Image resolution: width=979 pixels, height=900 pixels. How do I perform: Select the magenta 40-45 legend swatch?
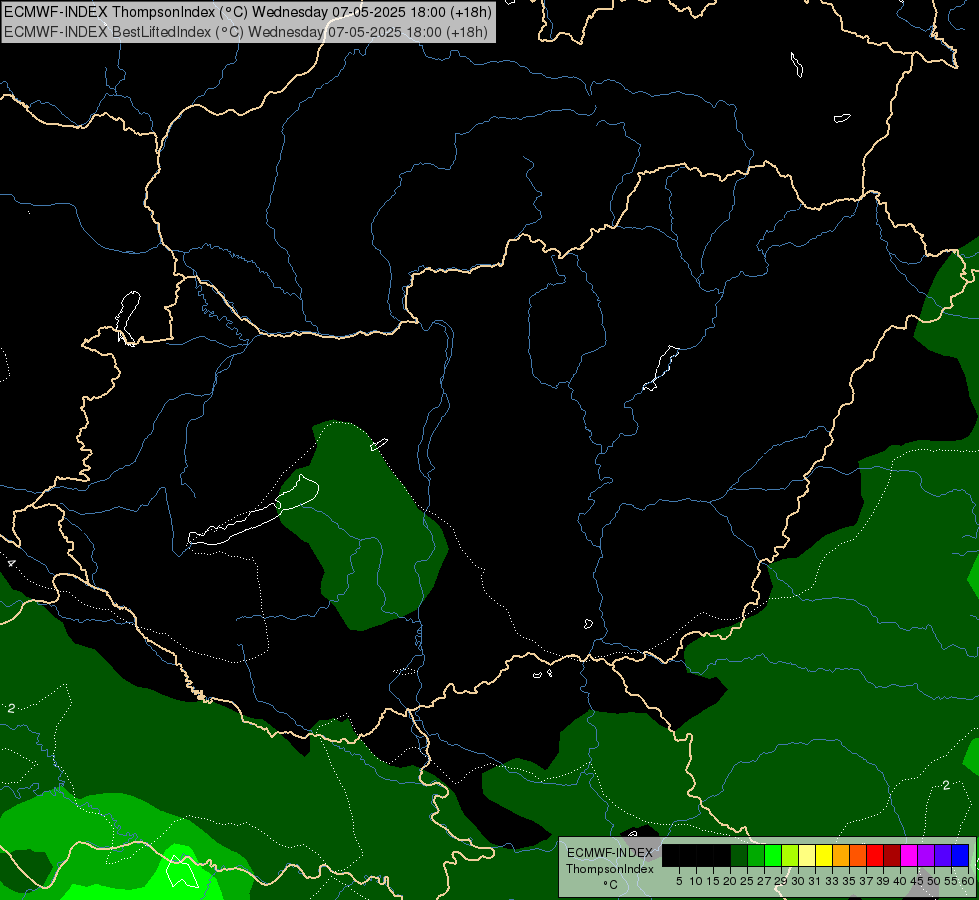[909, 855]
